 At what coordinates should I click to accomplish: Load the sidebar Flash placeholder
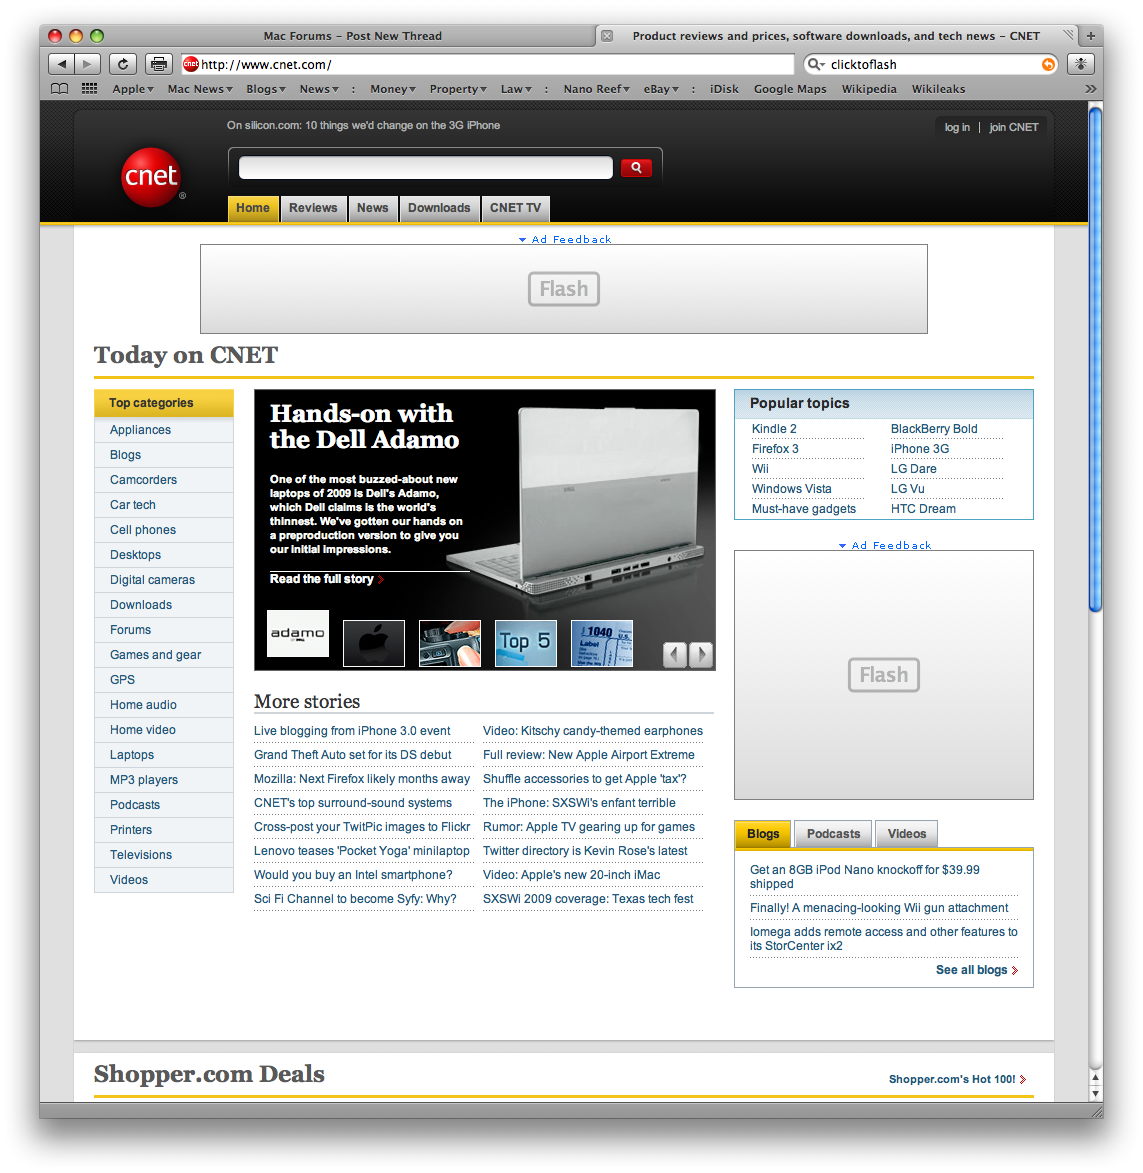tap(883, 675)
